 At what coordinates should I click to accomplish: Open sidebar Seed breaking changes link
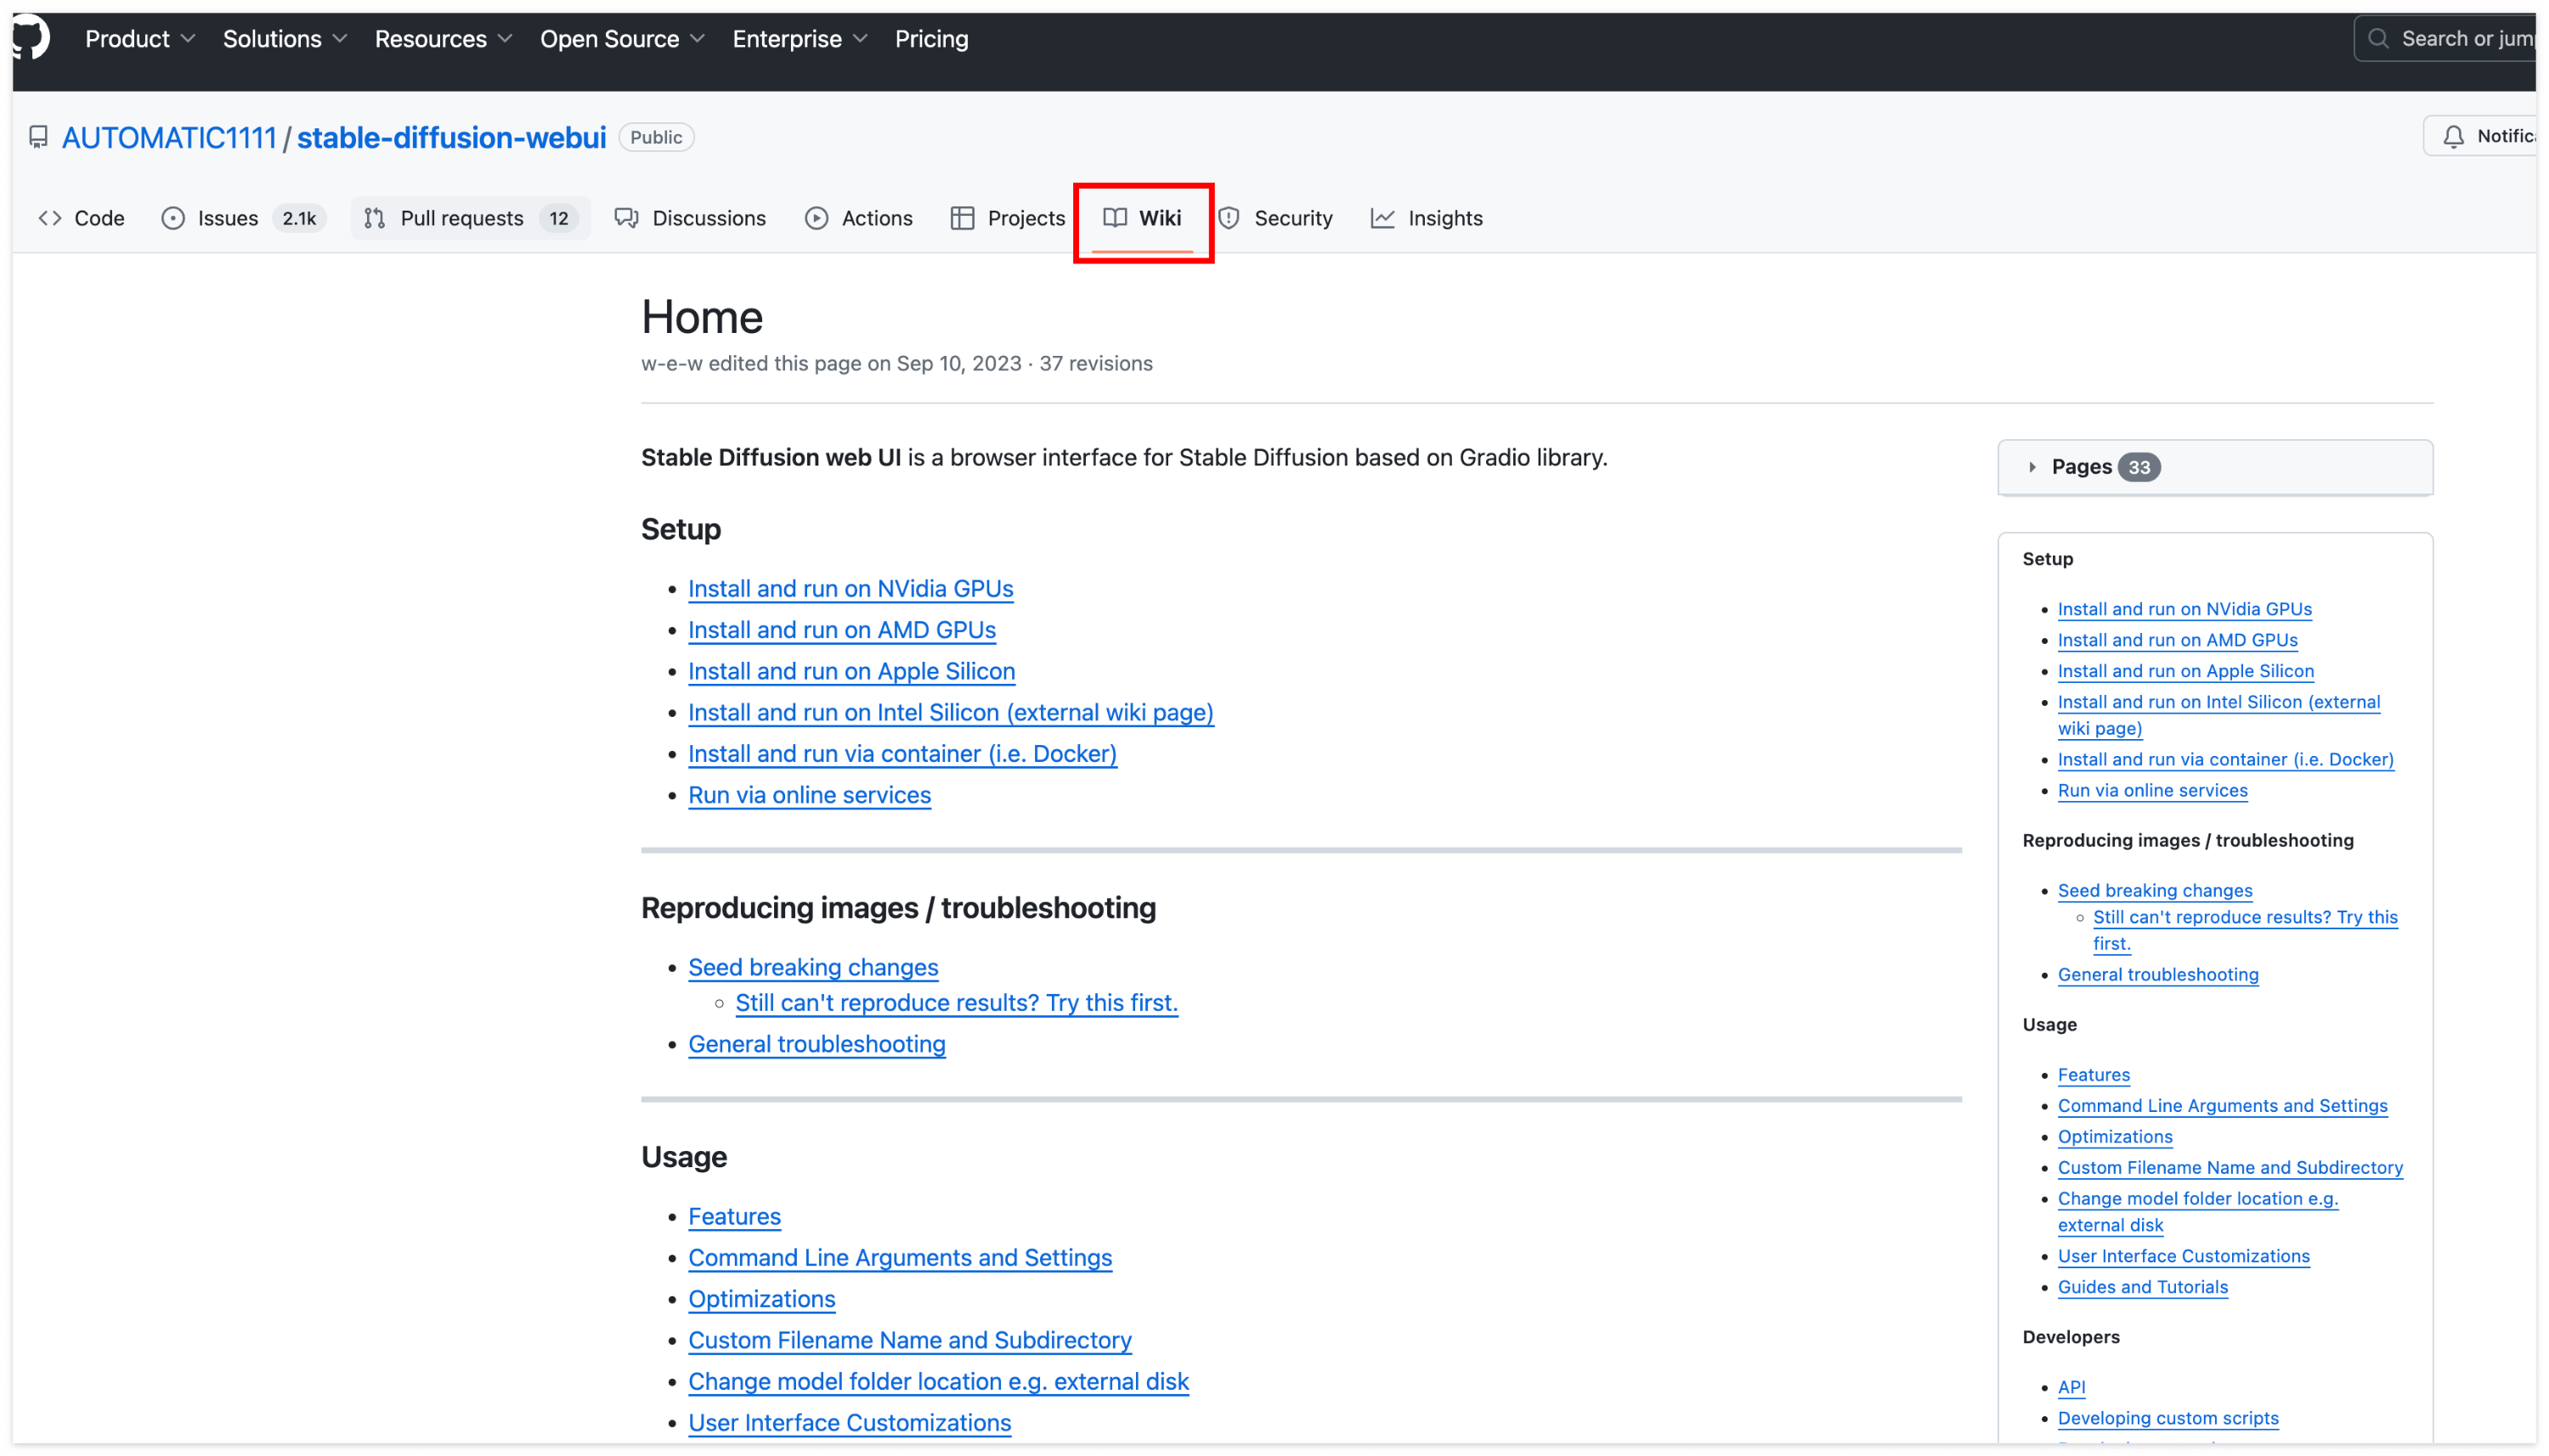click(2154, 890)
